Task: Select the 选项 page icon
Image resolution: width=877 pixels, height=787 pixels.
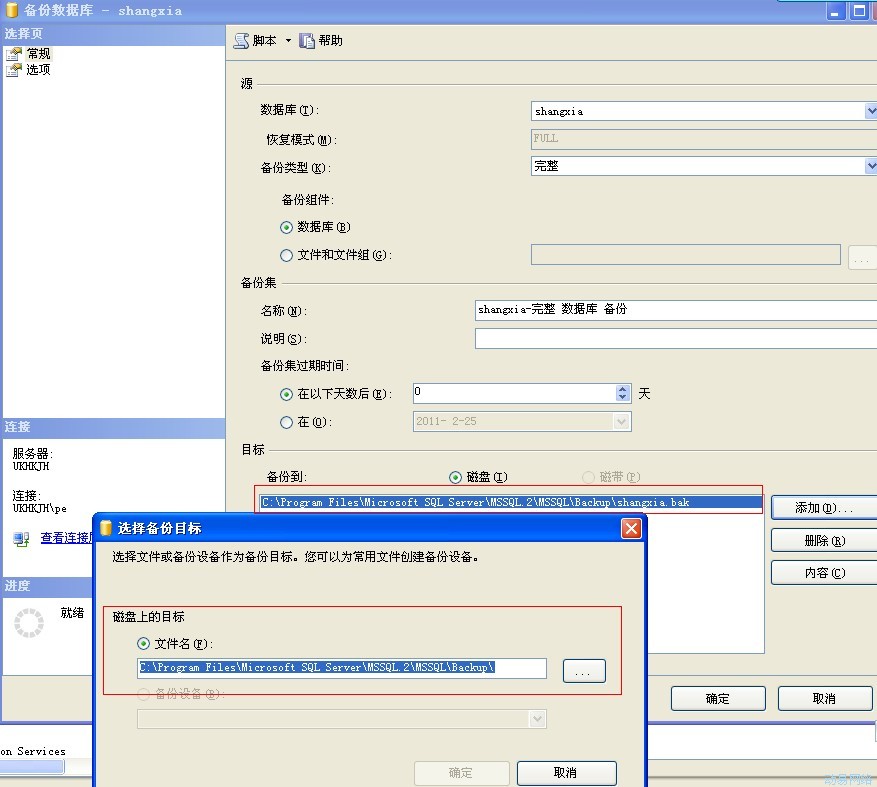Action: pos(13,70)
